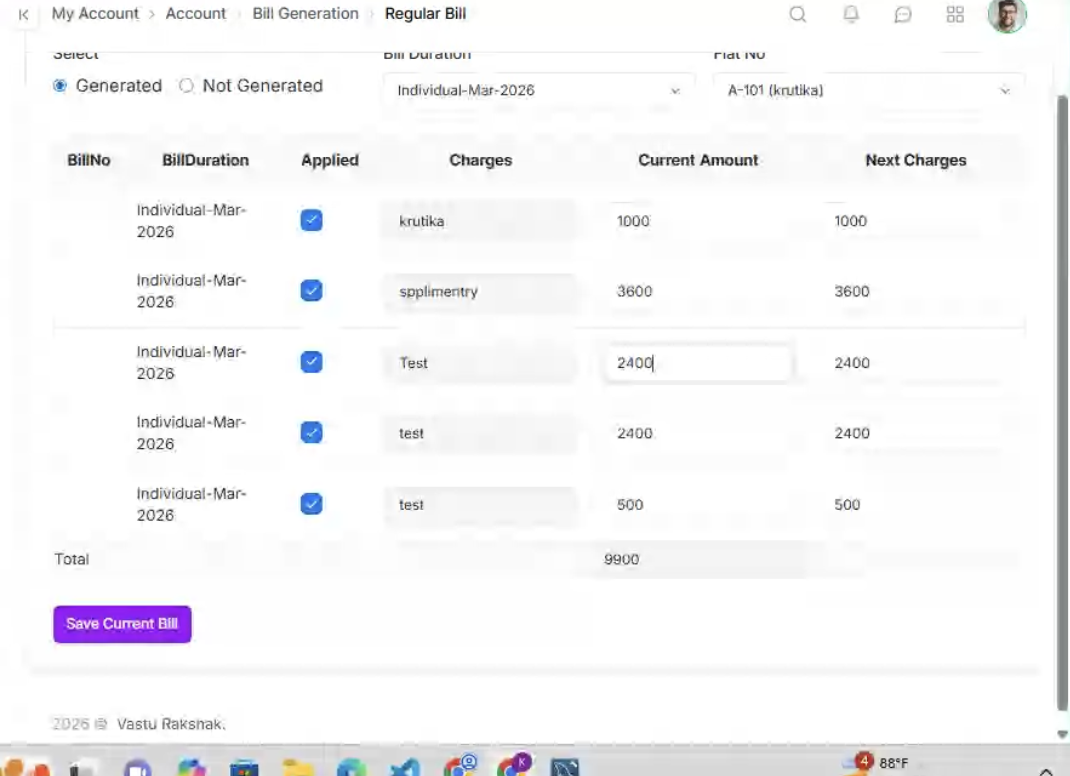Image resolution: width=1070 pixels, height=776 pixels.
Task: Open the user profile avatar
Action: click(x=1007, y=15)
